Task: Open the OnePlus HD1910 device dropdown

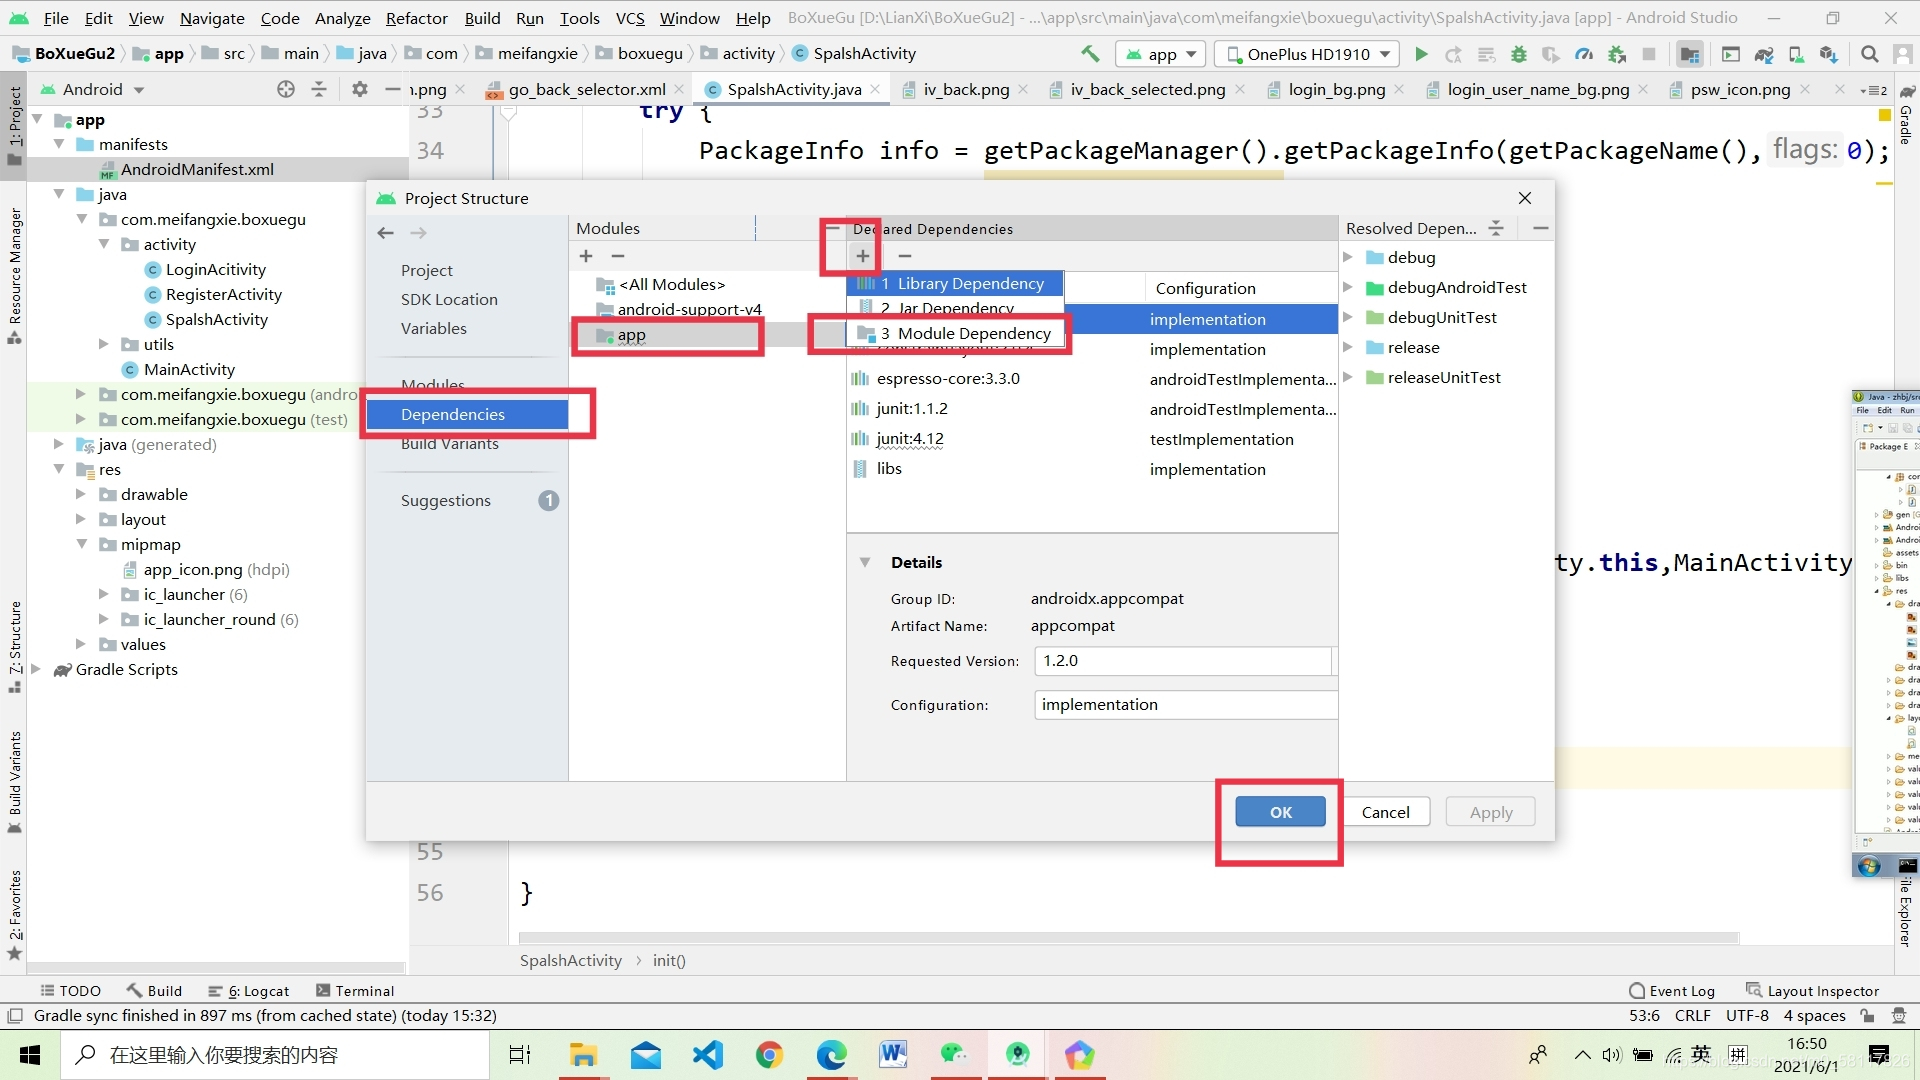Action: pos(1308,54)
